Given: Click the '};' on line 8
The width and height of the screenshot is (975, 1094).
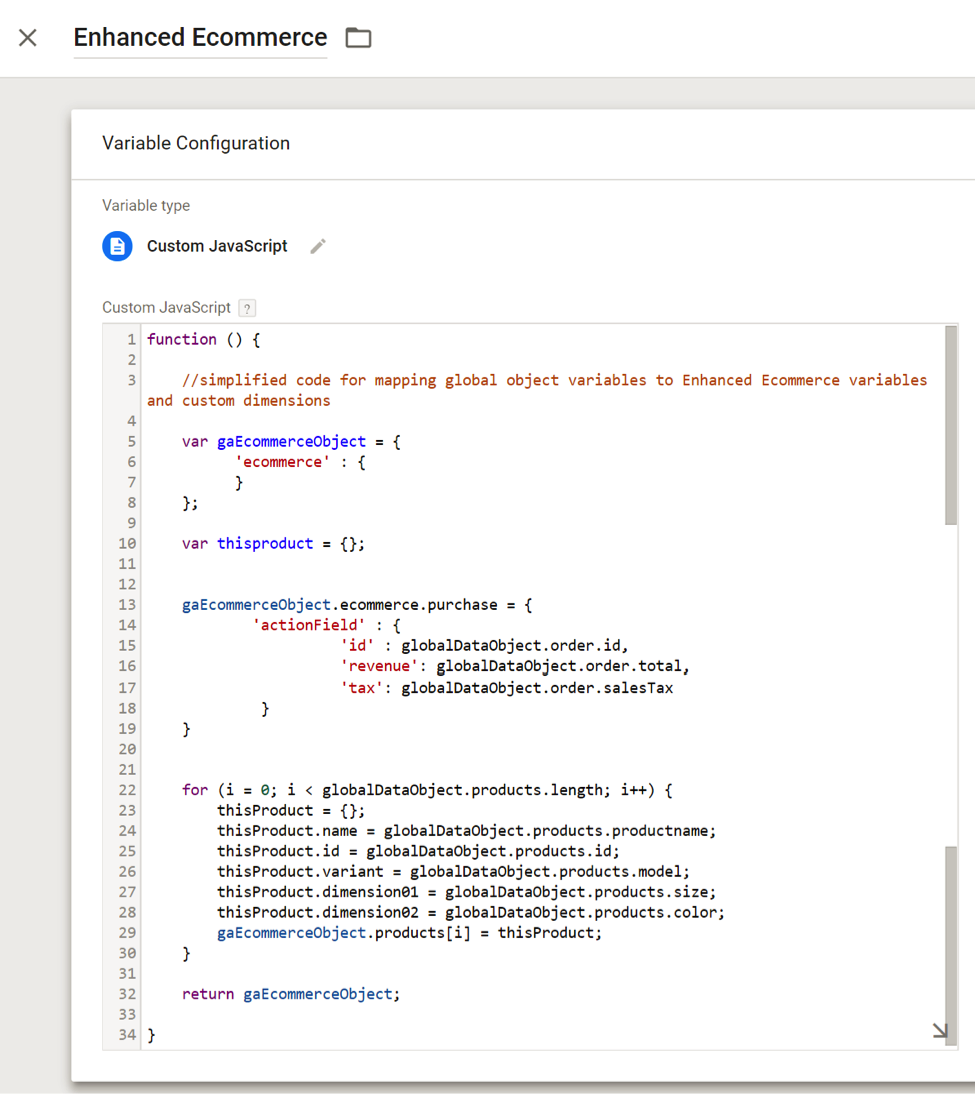Looking at the screenshot, I should coord(190,503).
